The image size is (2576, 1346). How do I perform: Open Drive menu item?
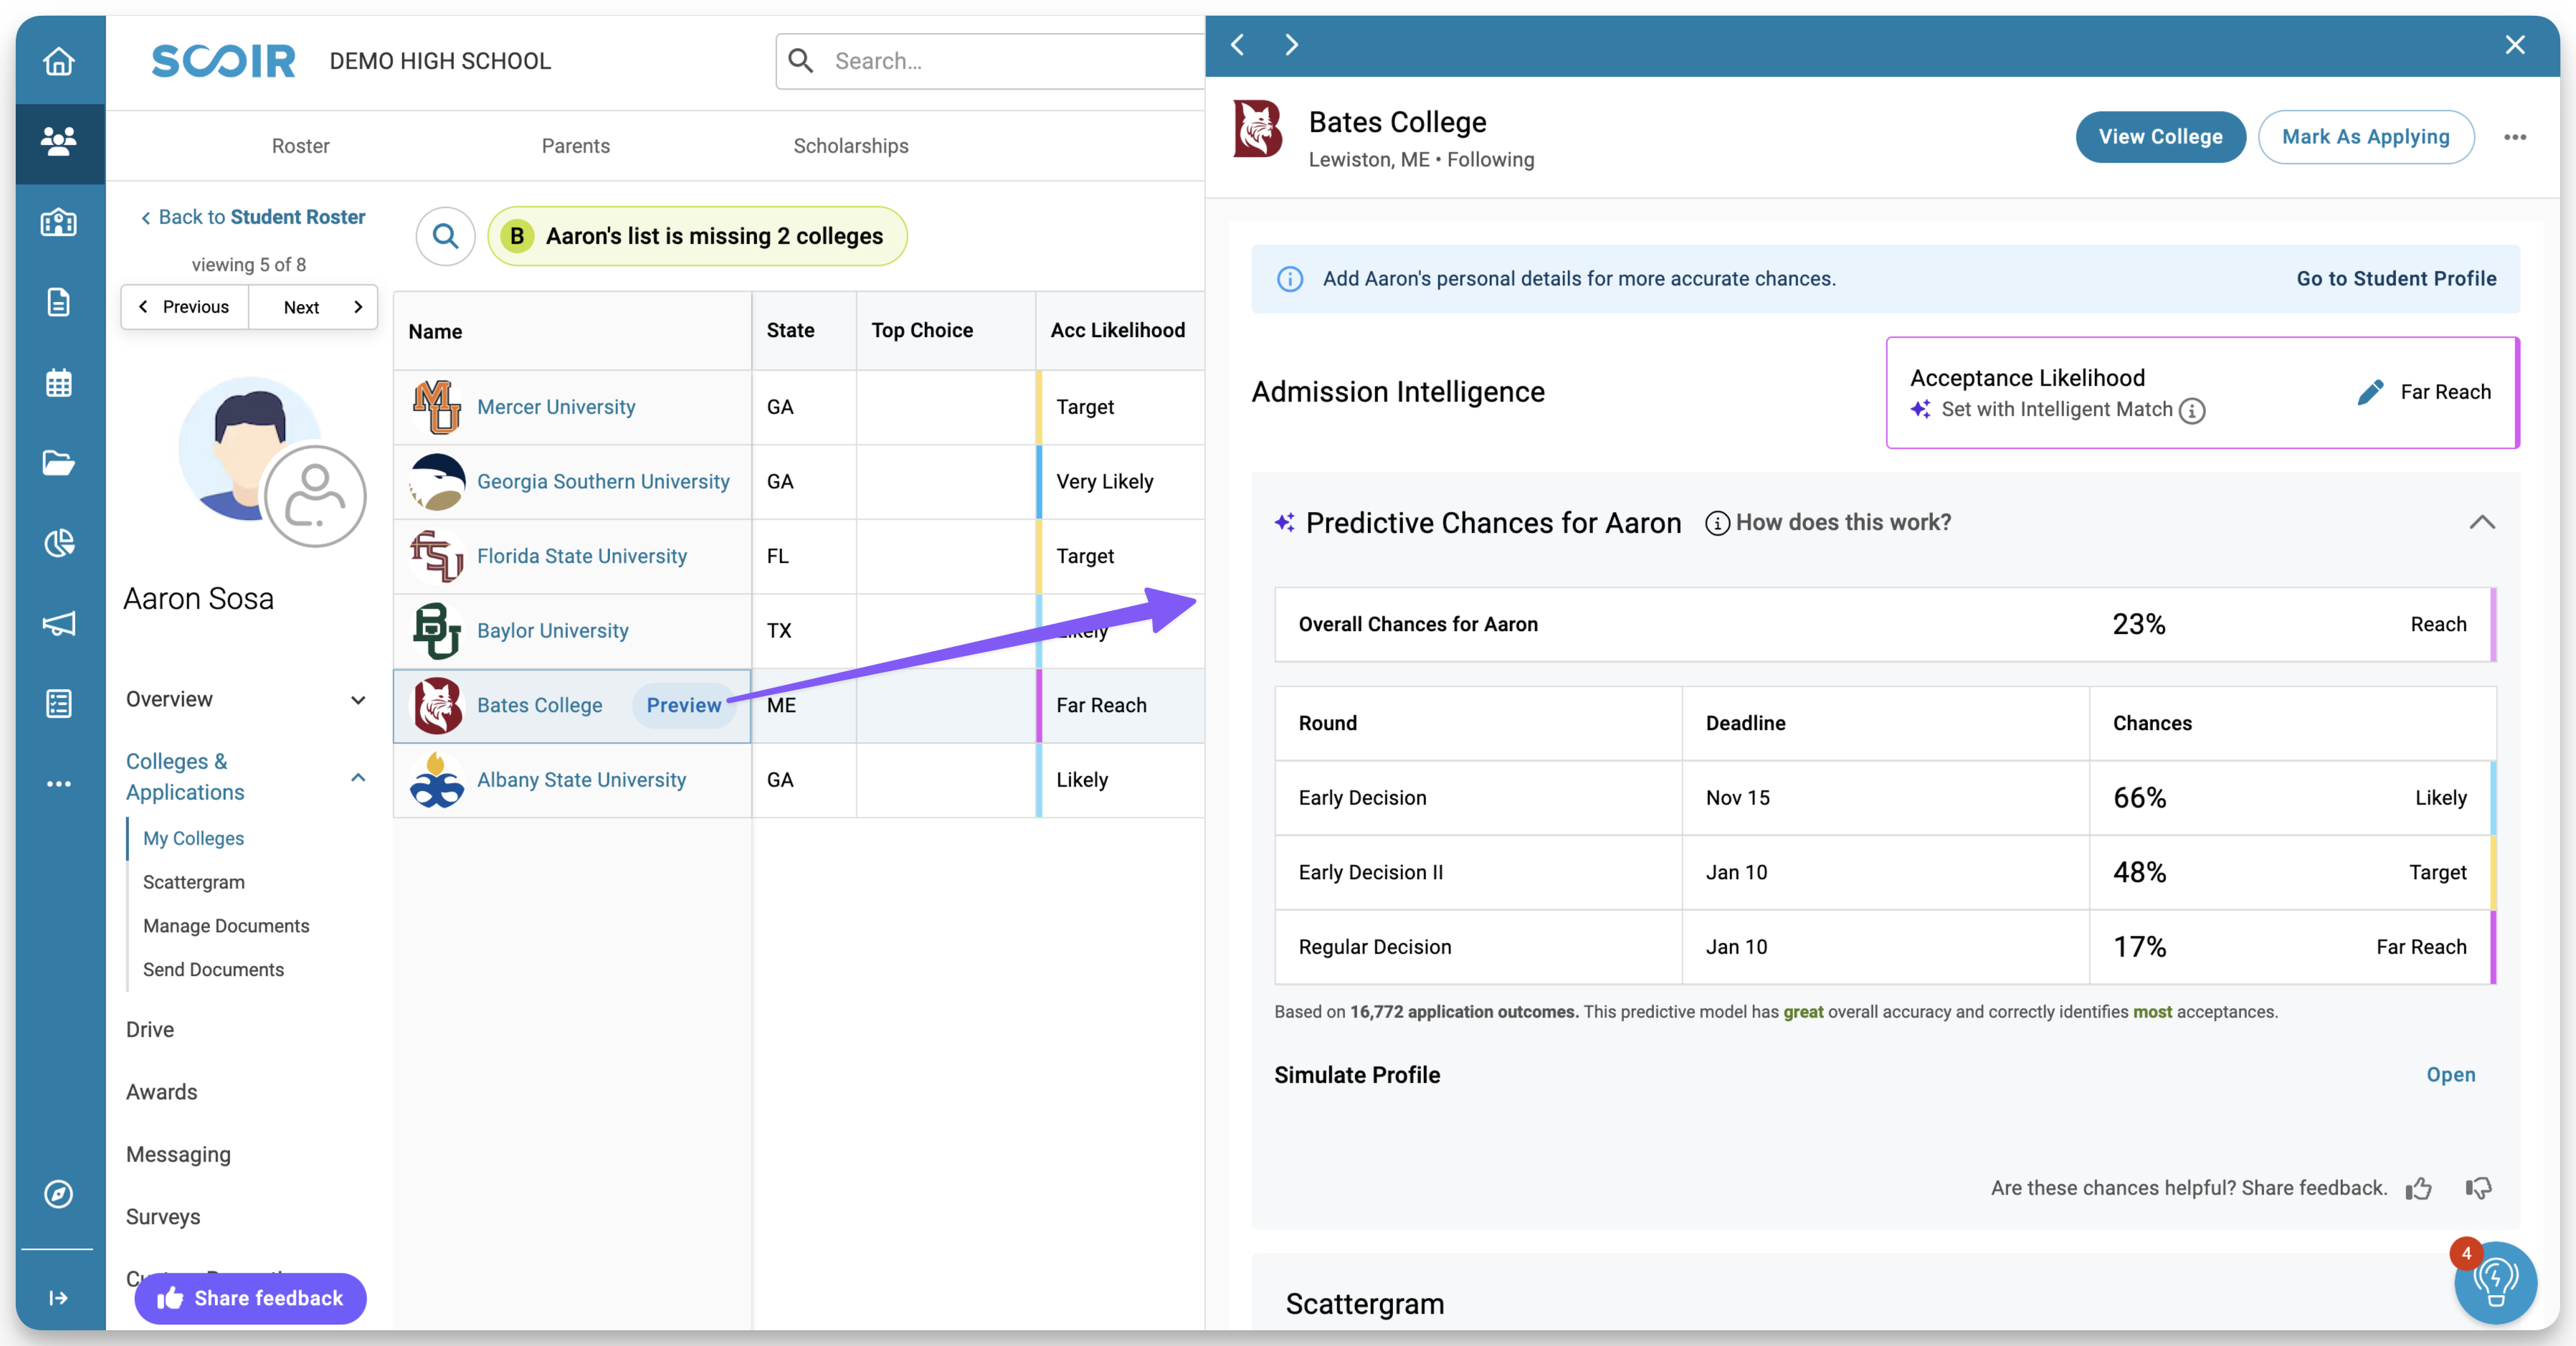[x=150, y=1030]
